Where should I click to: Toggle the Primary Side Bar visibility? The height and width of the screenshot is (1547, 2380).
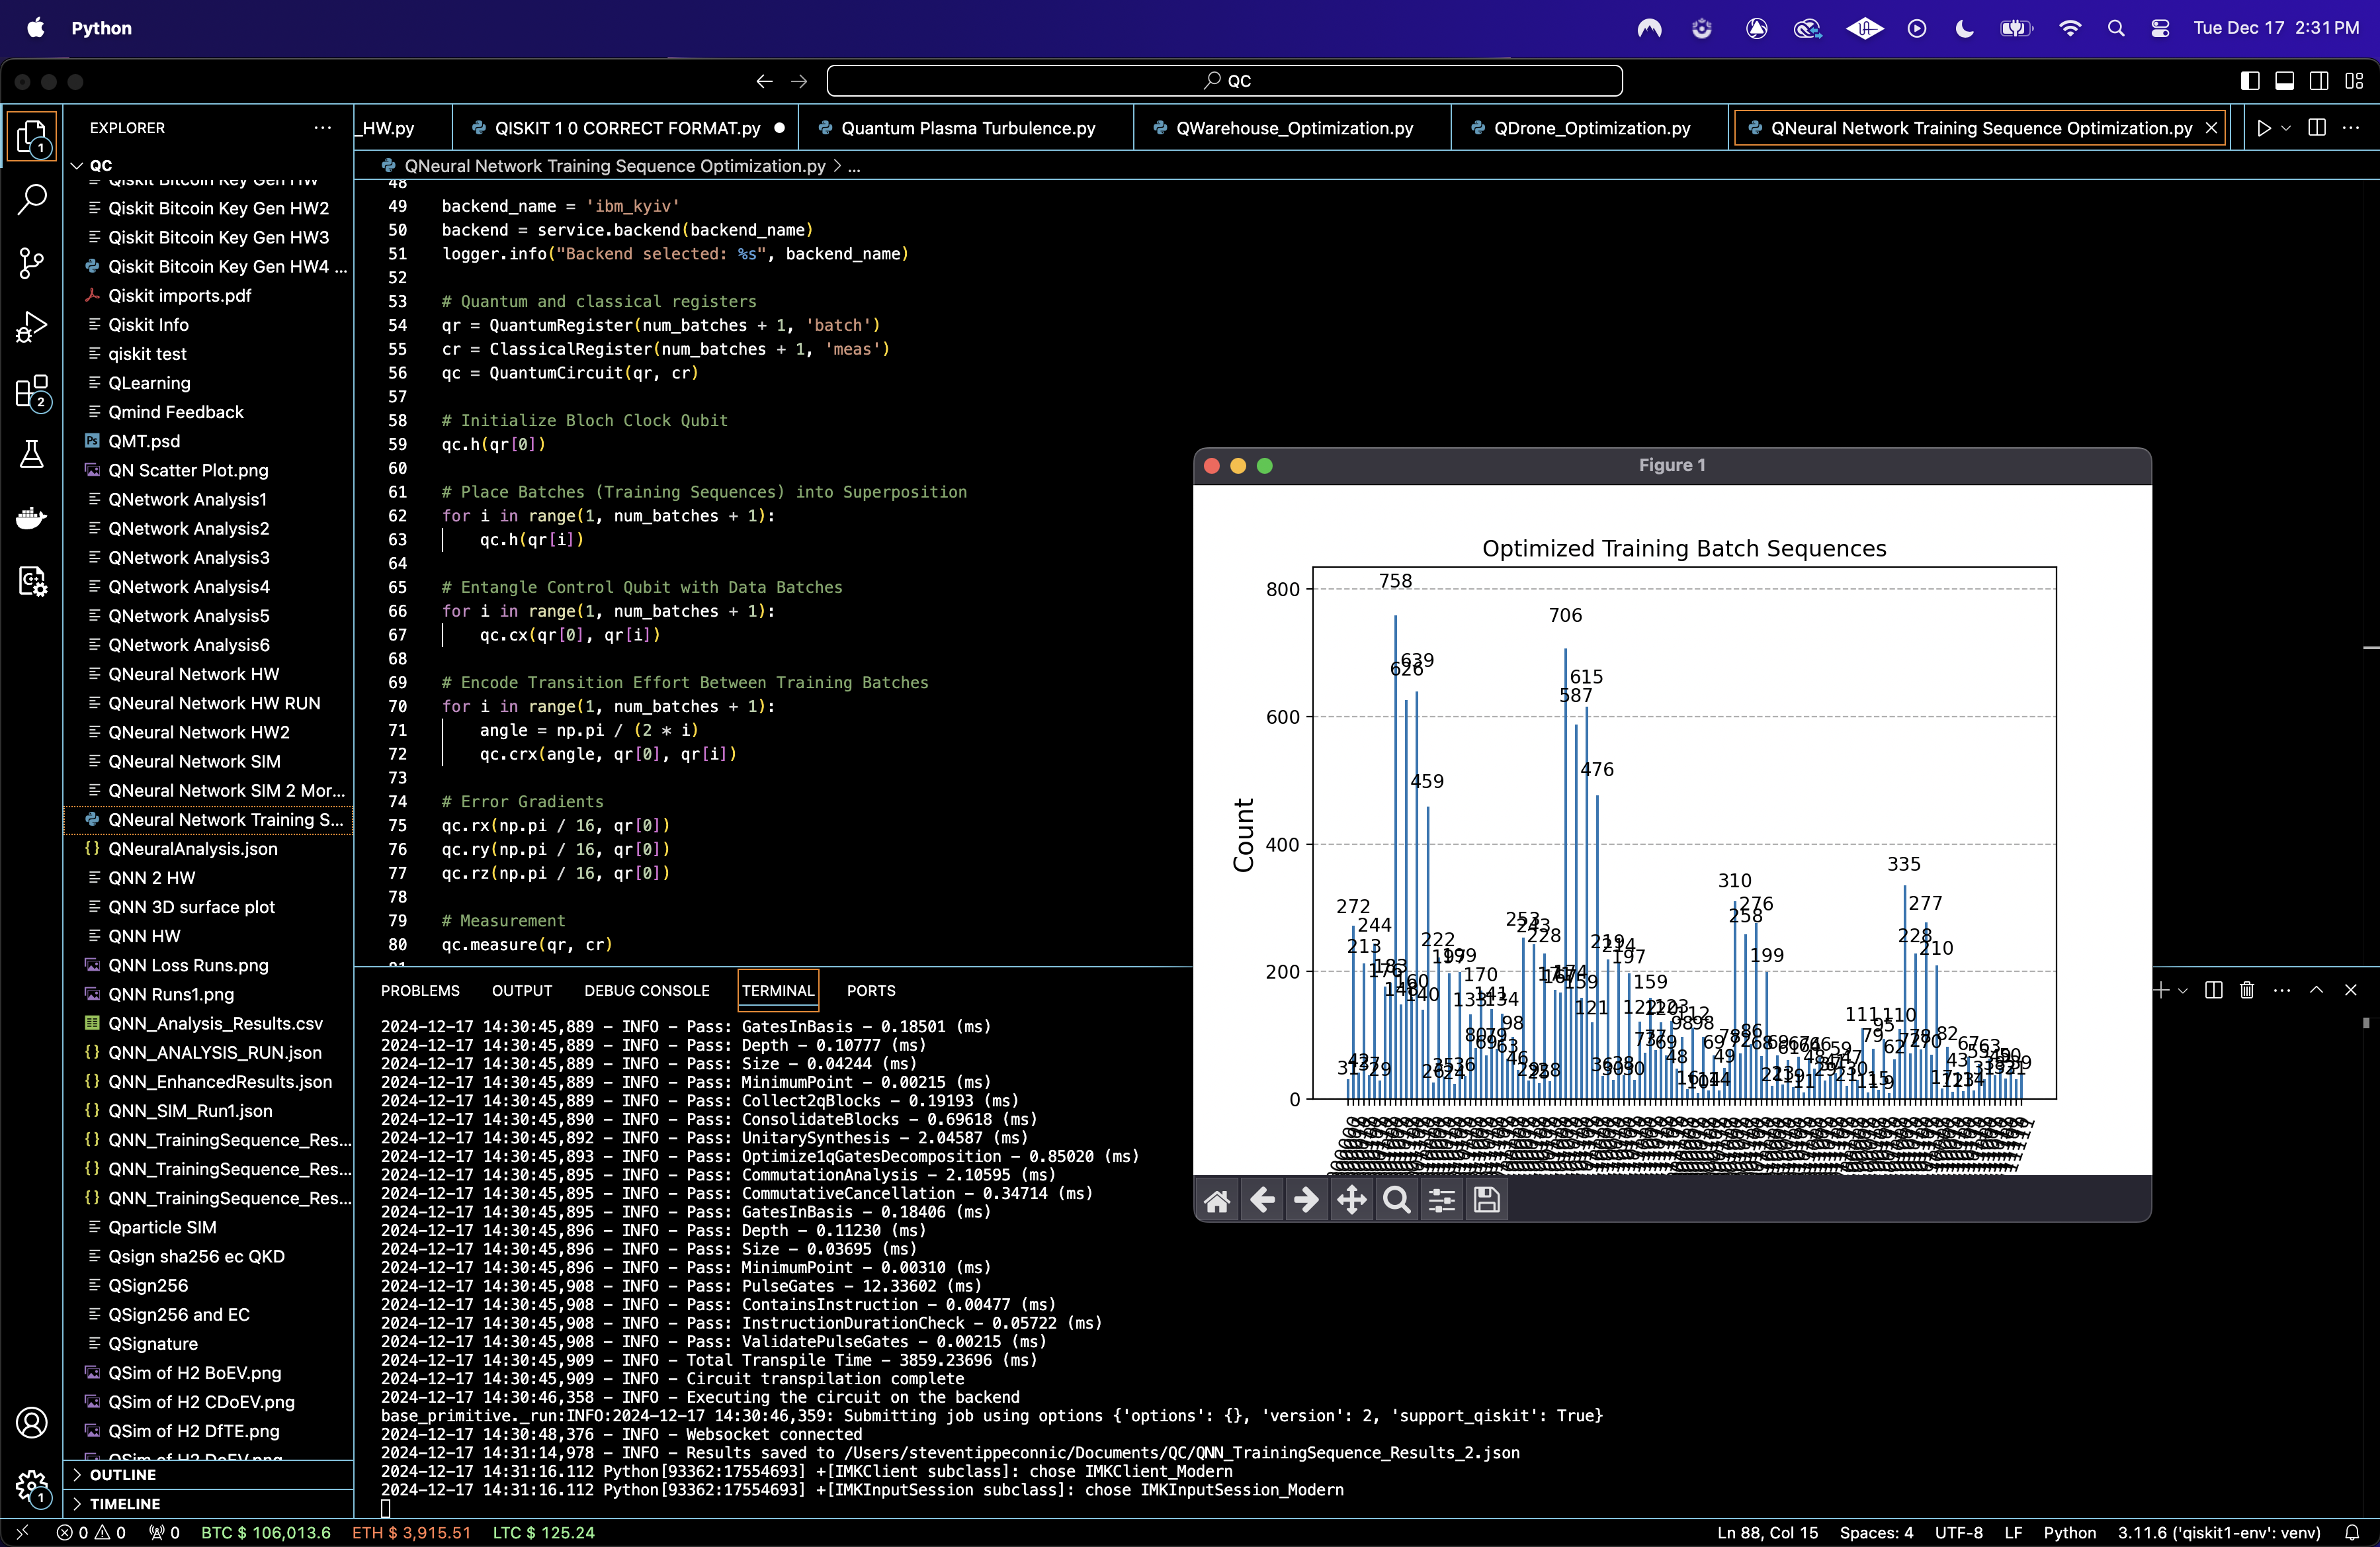pyautogui.click(x=2250, y=81)
